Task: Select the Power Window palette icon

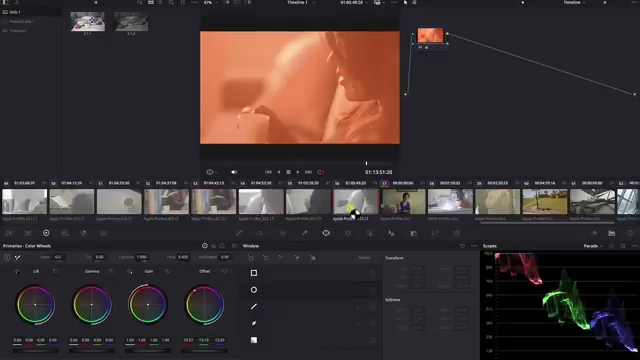Action: tap(326, 233)
